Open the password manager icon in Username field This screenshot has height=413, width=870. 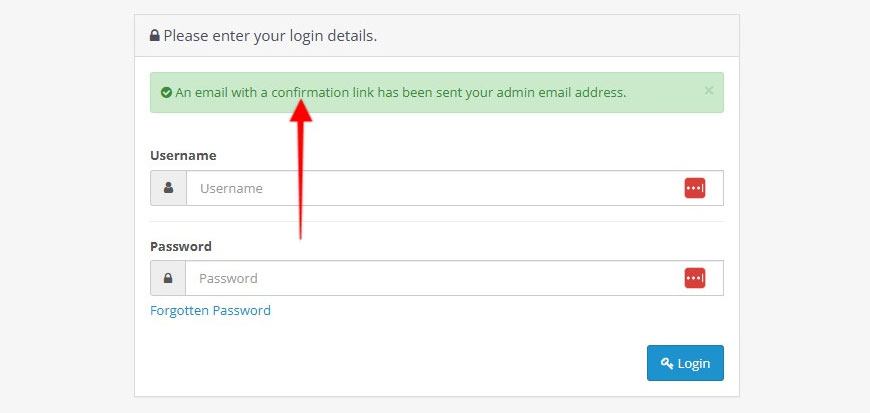point(695,188)
